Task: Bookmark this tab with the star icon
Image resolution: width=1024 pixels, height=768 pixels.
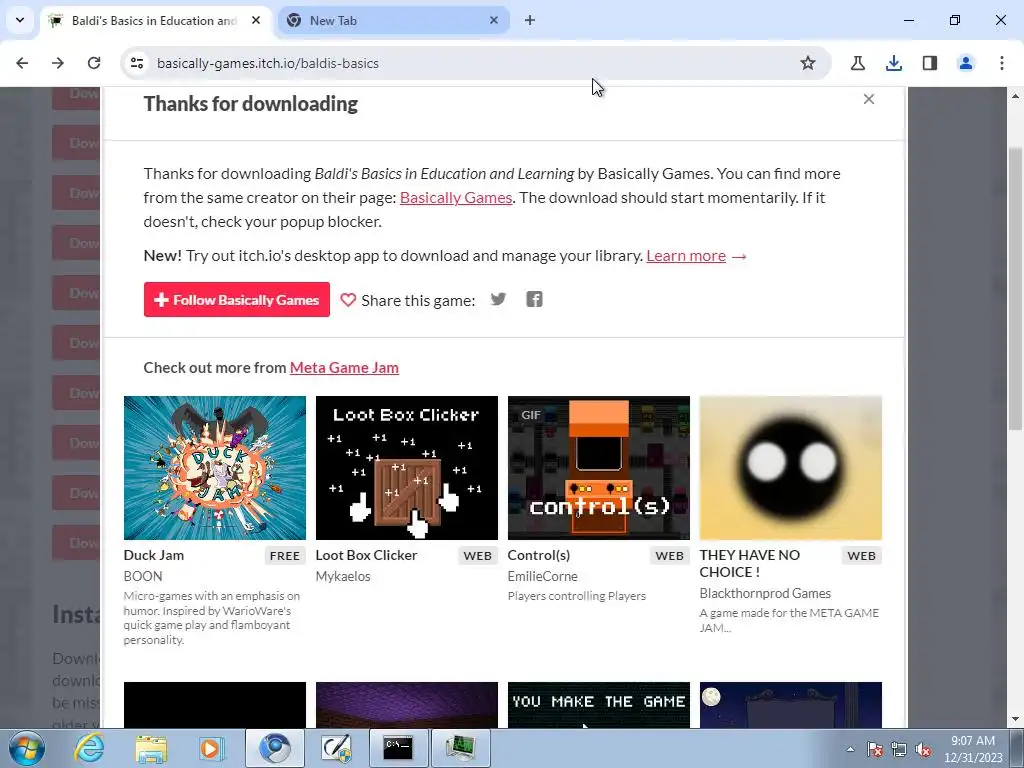Action: pos(808,63)
